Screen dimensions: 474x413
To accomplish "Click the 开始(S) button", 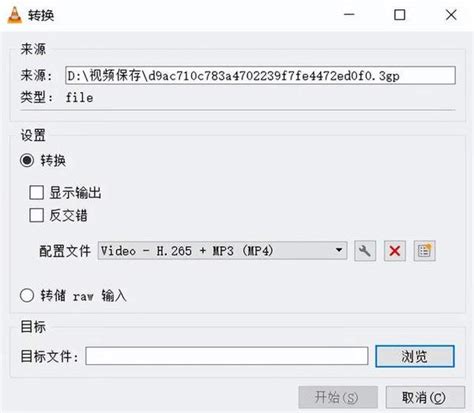I will [338, 397].
